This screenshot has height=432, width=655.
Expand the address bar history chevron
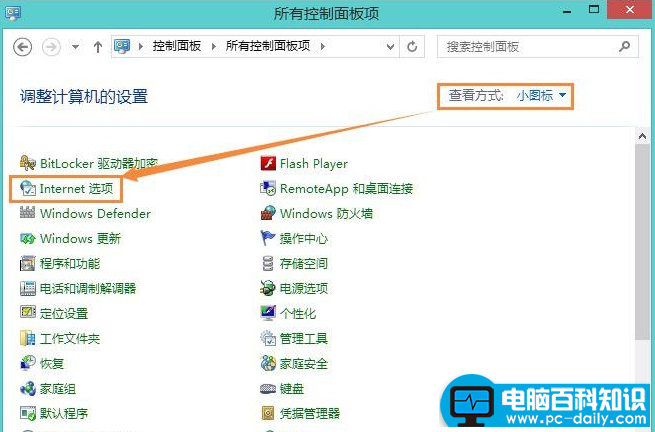point(390,47)
